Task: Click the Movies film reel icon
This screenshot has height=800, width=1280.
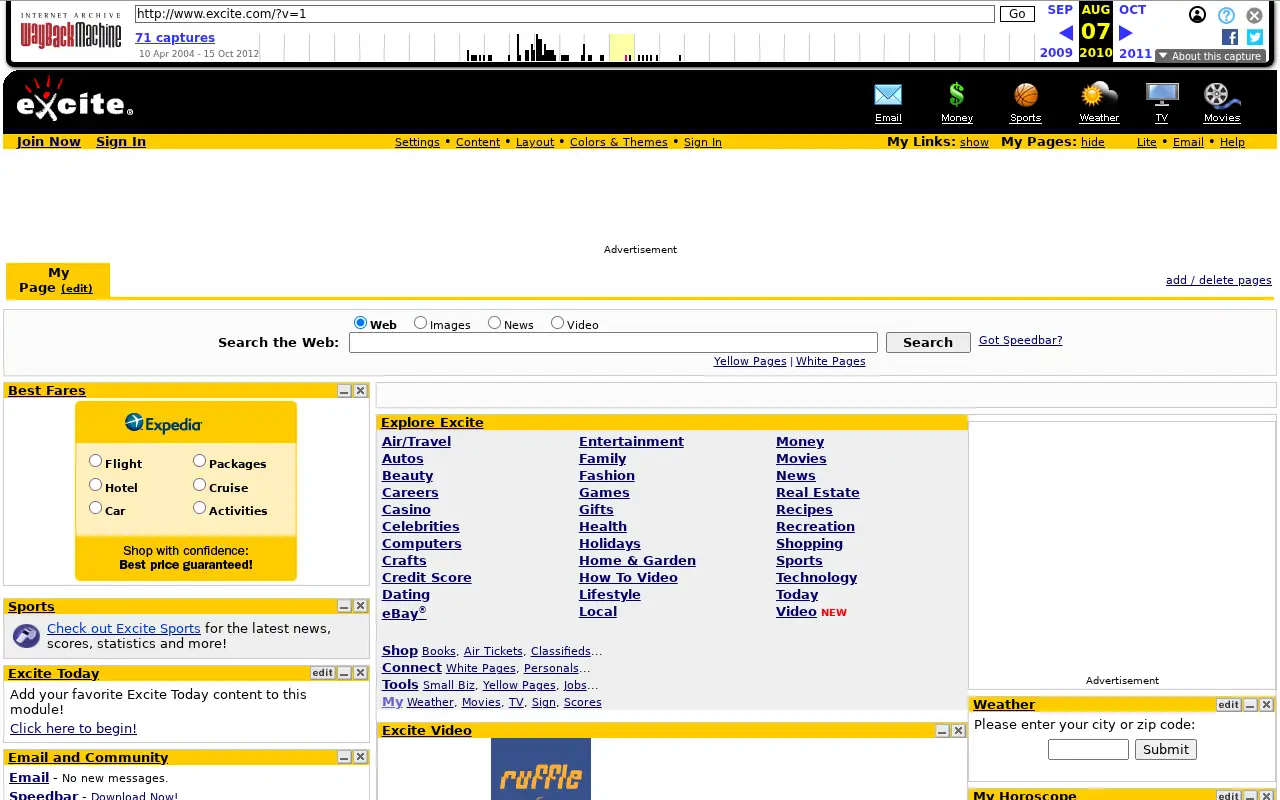Action: 1222,95
